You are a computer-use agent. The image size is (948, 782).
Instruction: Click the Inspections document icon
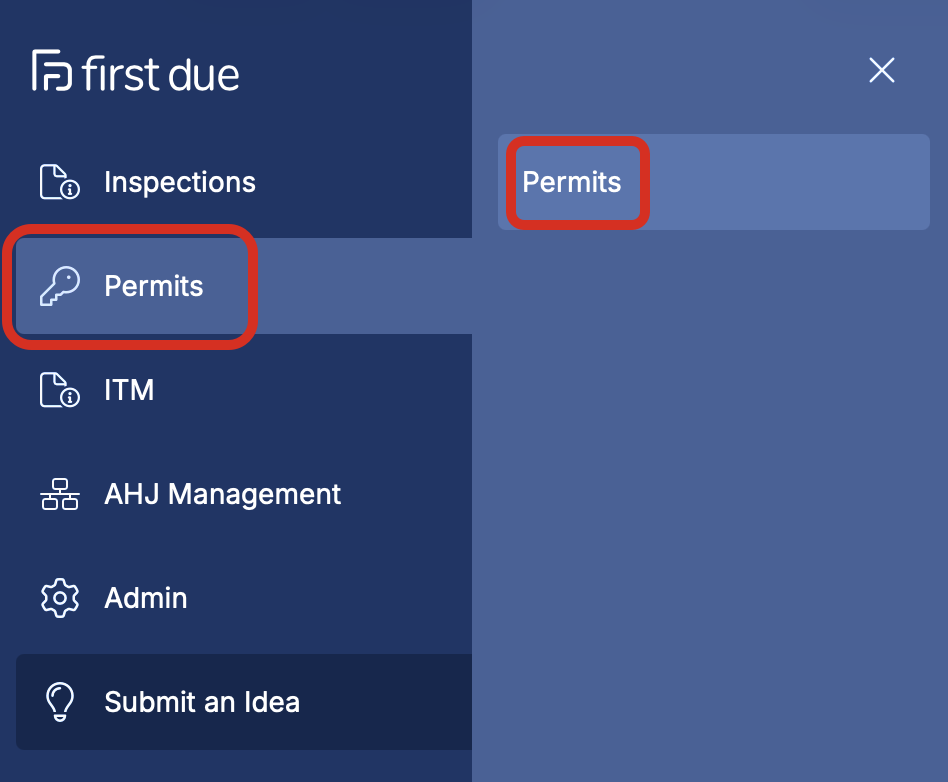[59, 181]
